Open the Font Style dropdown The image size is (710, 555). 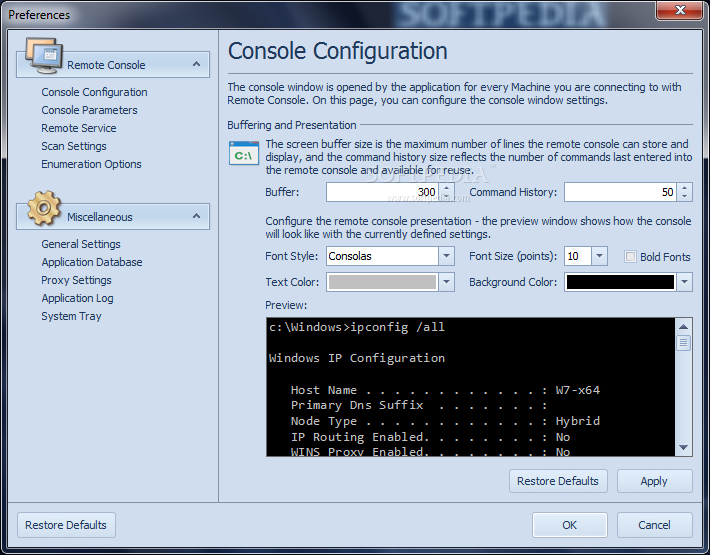446,256
